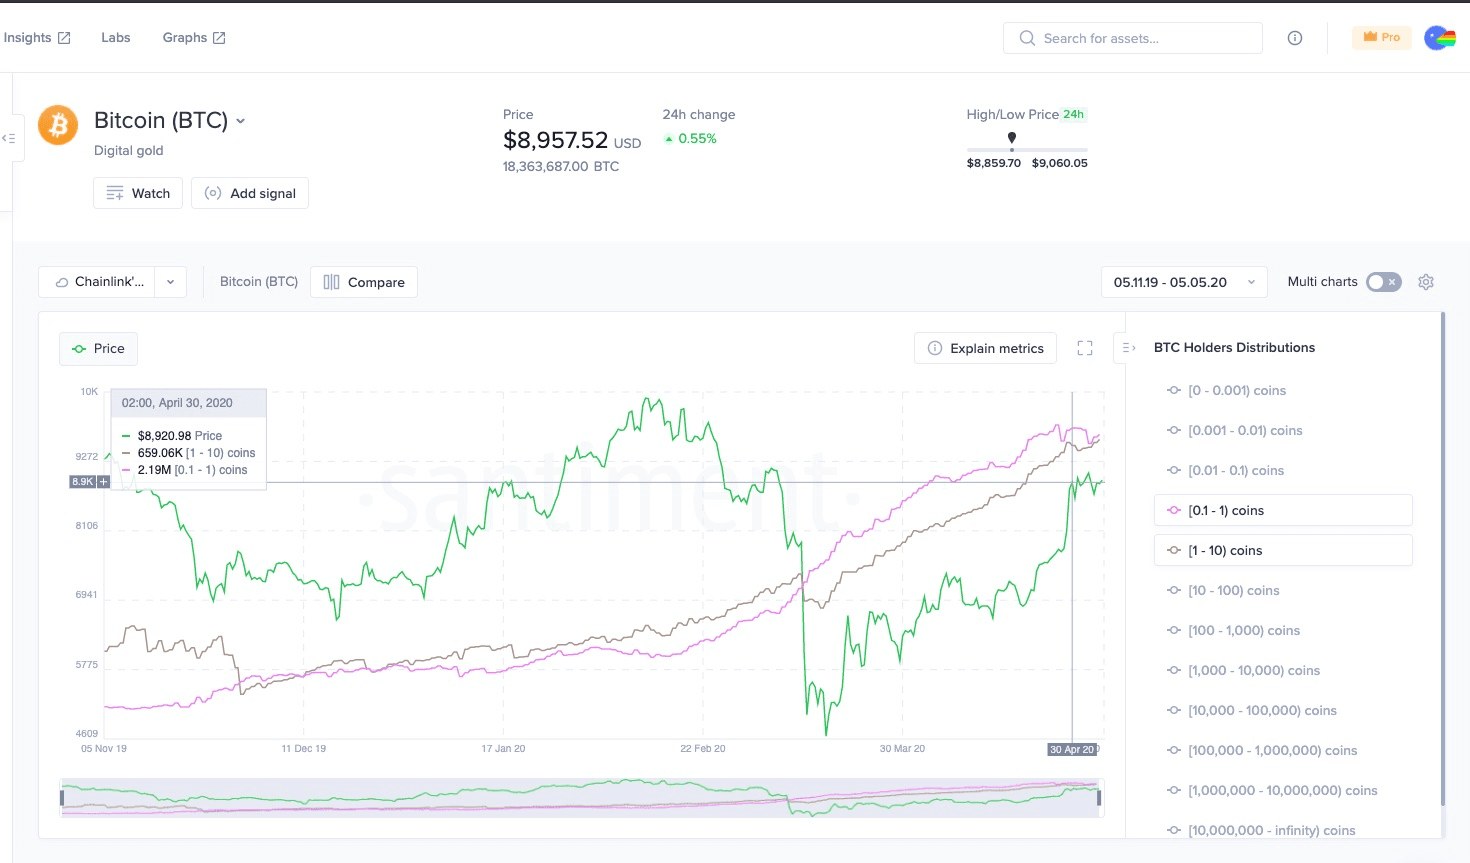The width and height of the screenshot is (1470, 863).
Task: Click the 0.55% 24h change value
Action: click(x=697, y=139)
